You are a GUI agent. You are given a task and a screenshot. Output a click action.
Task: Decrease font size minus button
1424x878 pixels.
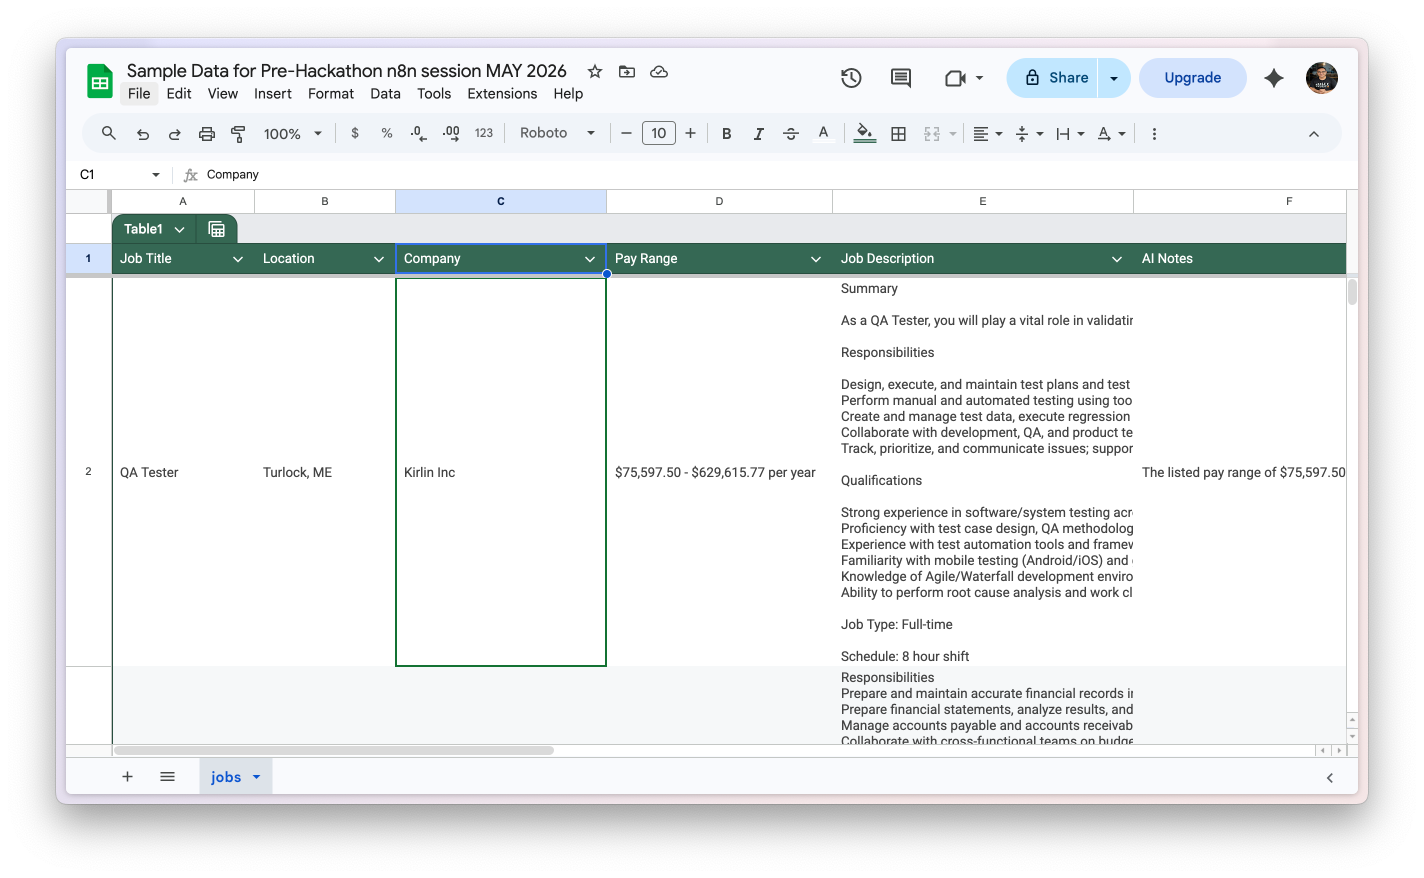click(626, 133)
